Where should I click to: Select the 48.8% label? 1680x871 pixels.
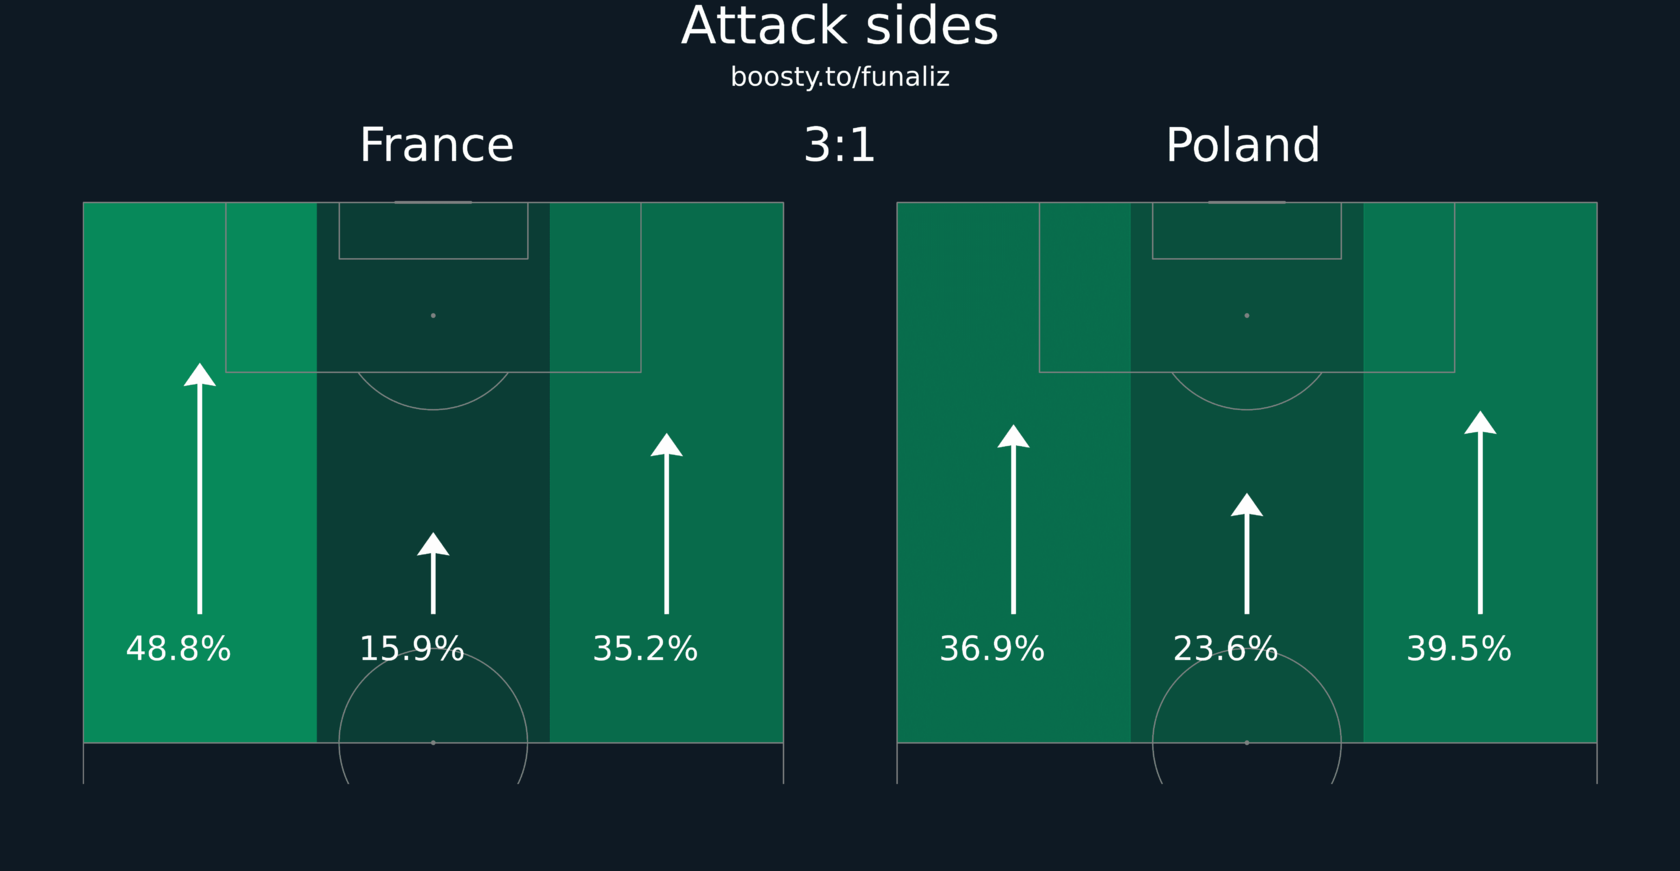[178, 649]
